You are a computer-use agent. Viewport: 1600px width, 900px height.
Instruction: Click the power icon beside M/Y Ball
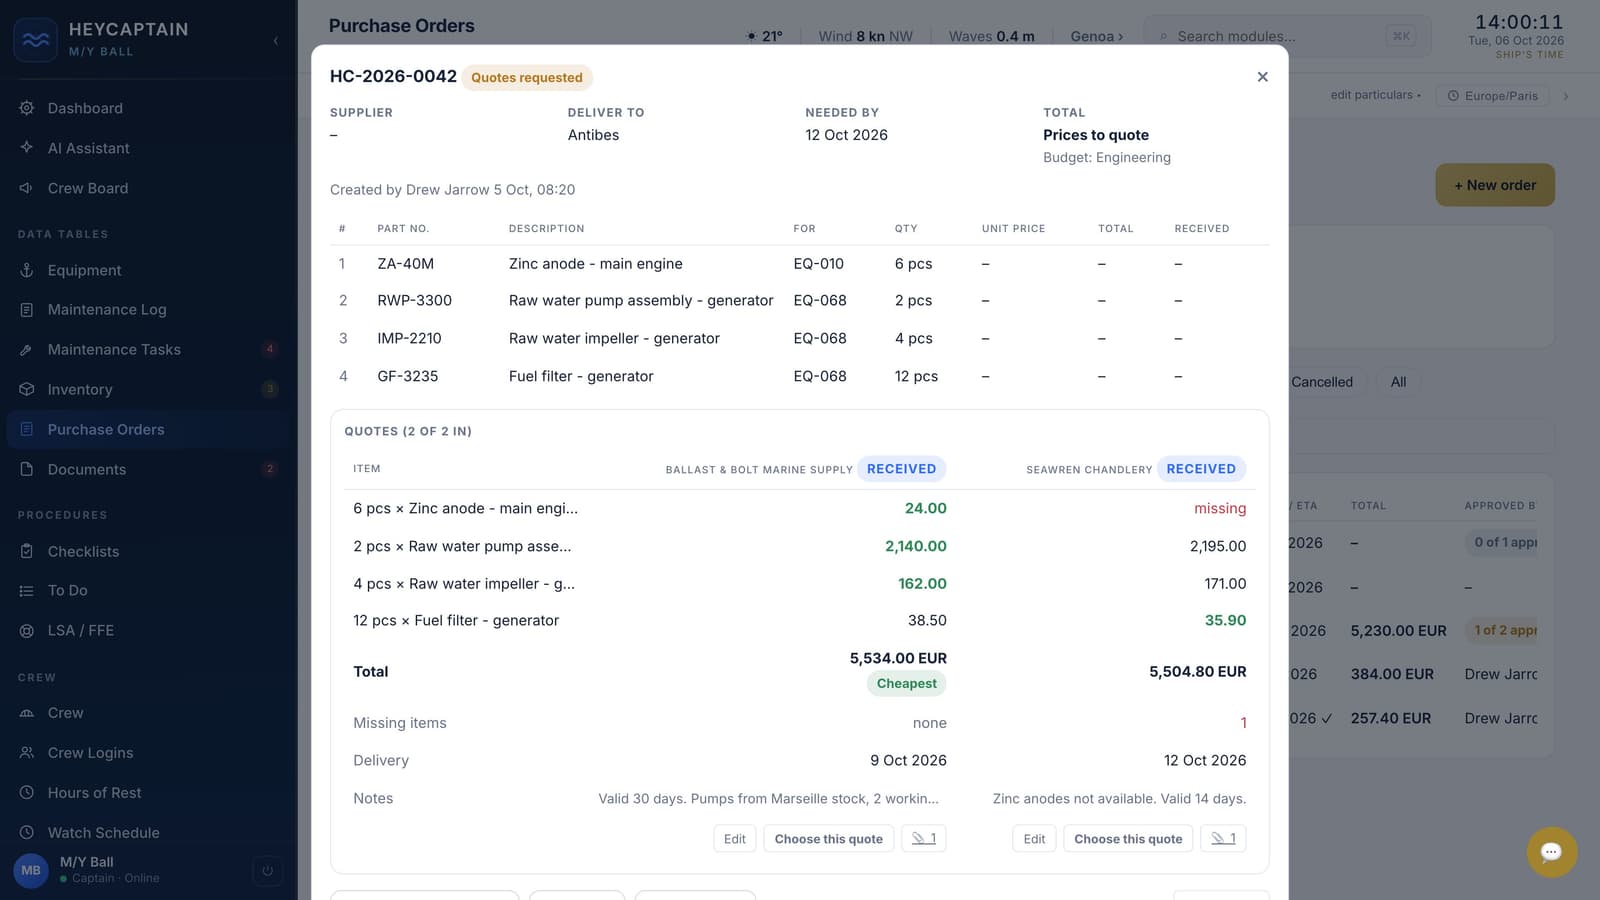click(267, 870)
